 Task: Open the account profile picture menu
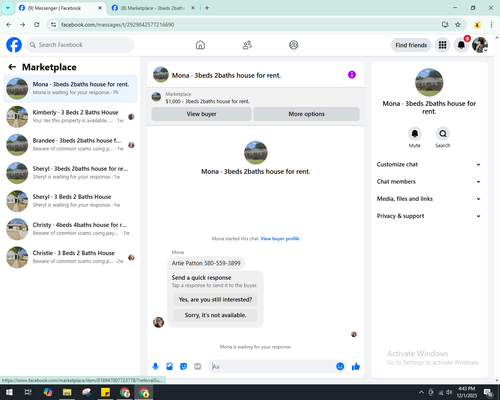point(480,45)
